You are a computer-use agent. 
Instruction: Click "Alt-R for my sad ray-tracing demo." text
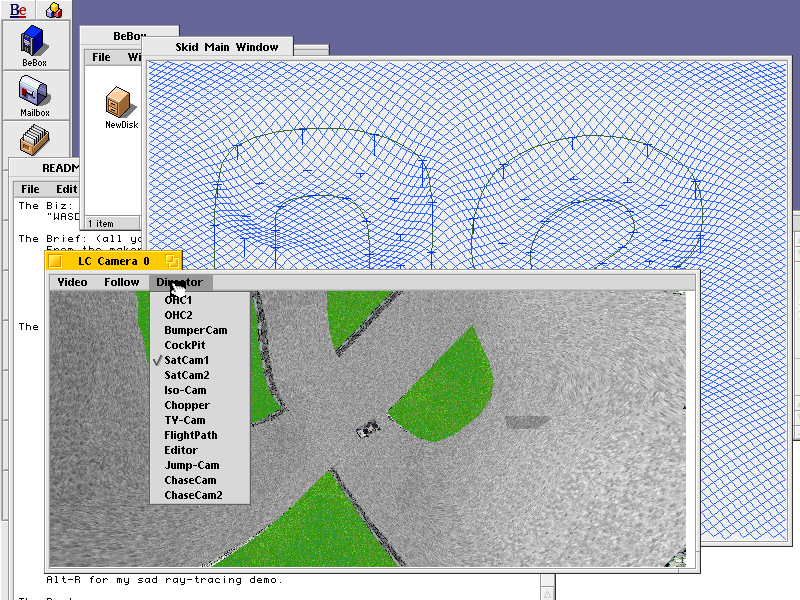pos(164,580)
